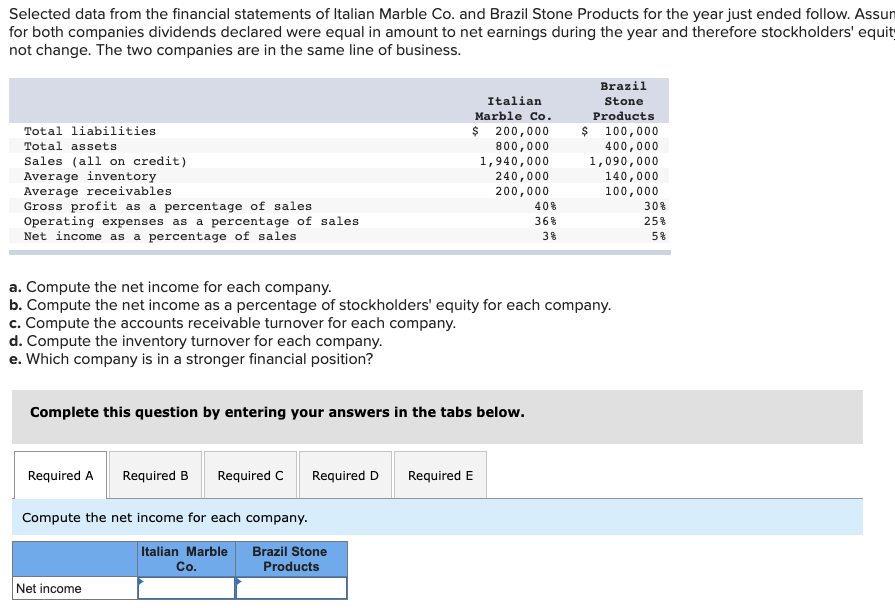Screen dimensions: 895x608
Task: Click Brazil Stone net income 5%
Action: pos(659,236)
